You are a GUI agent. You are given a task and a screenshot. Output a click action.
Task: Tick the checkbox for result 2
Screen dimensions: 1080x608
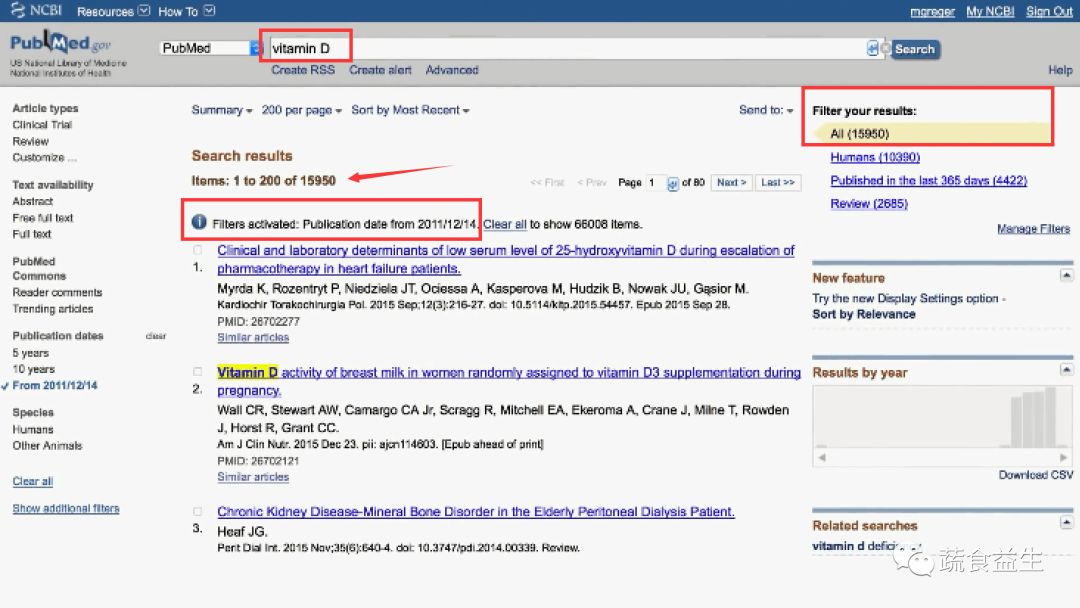198,372
